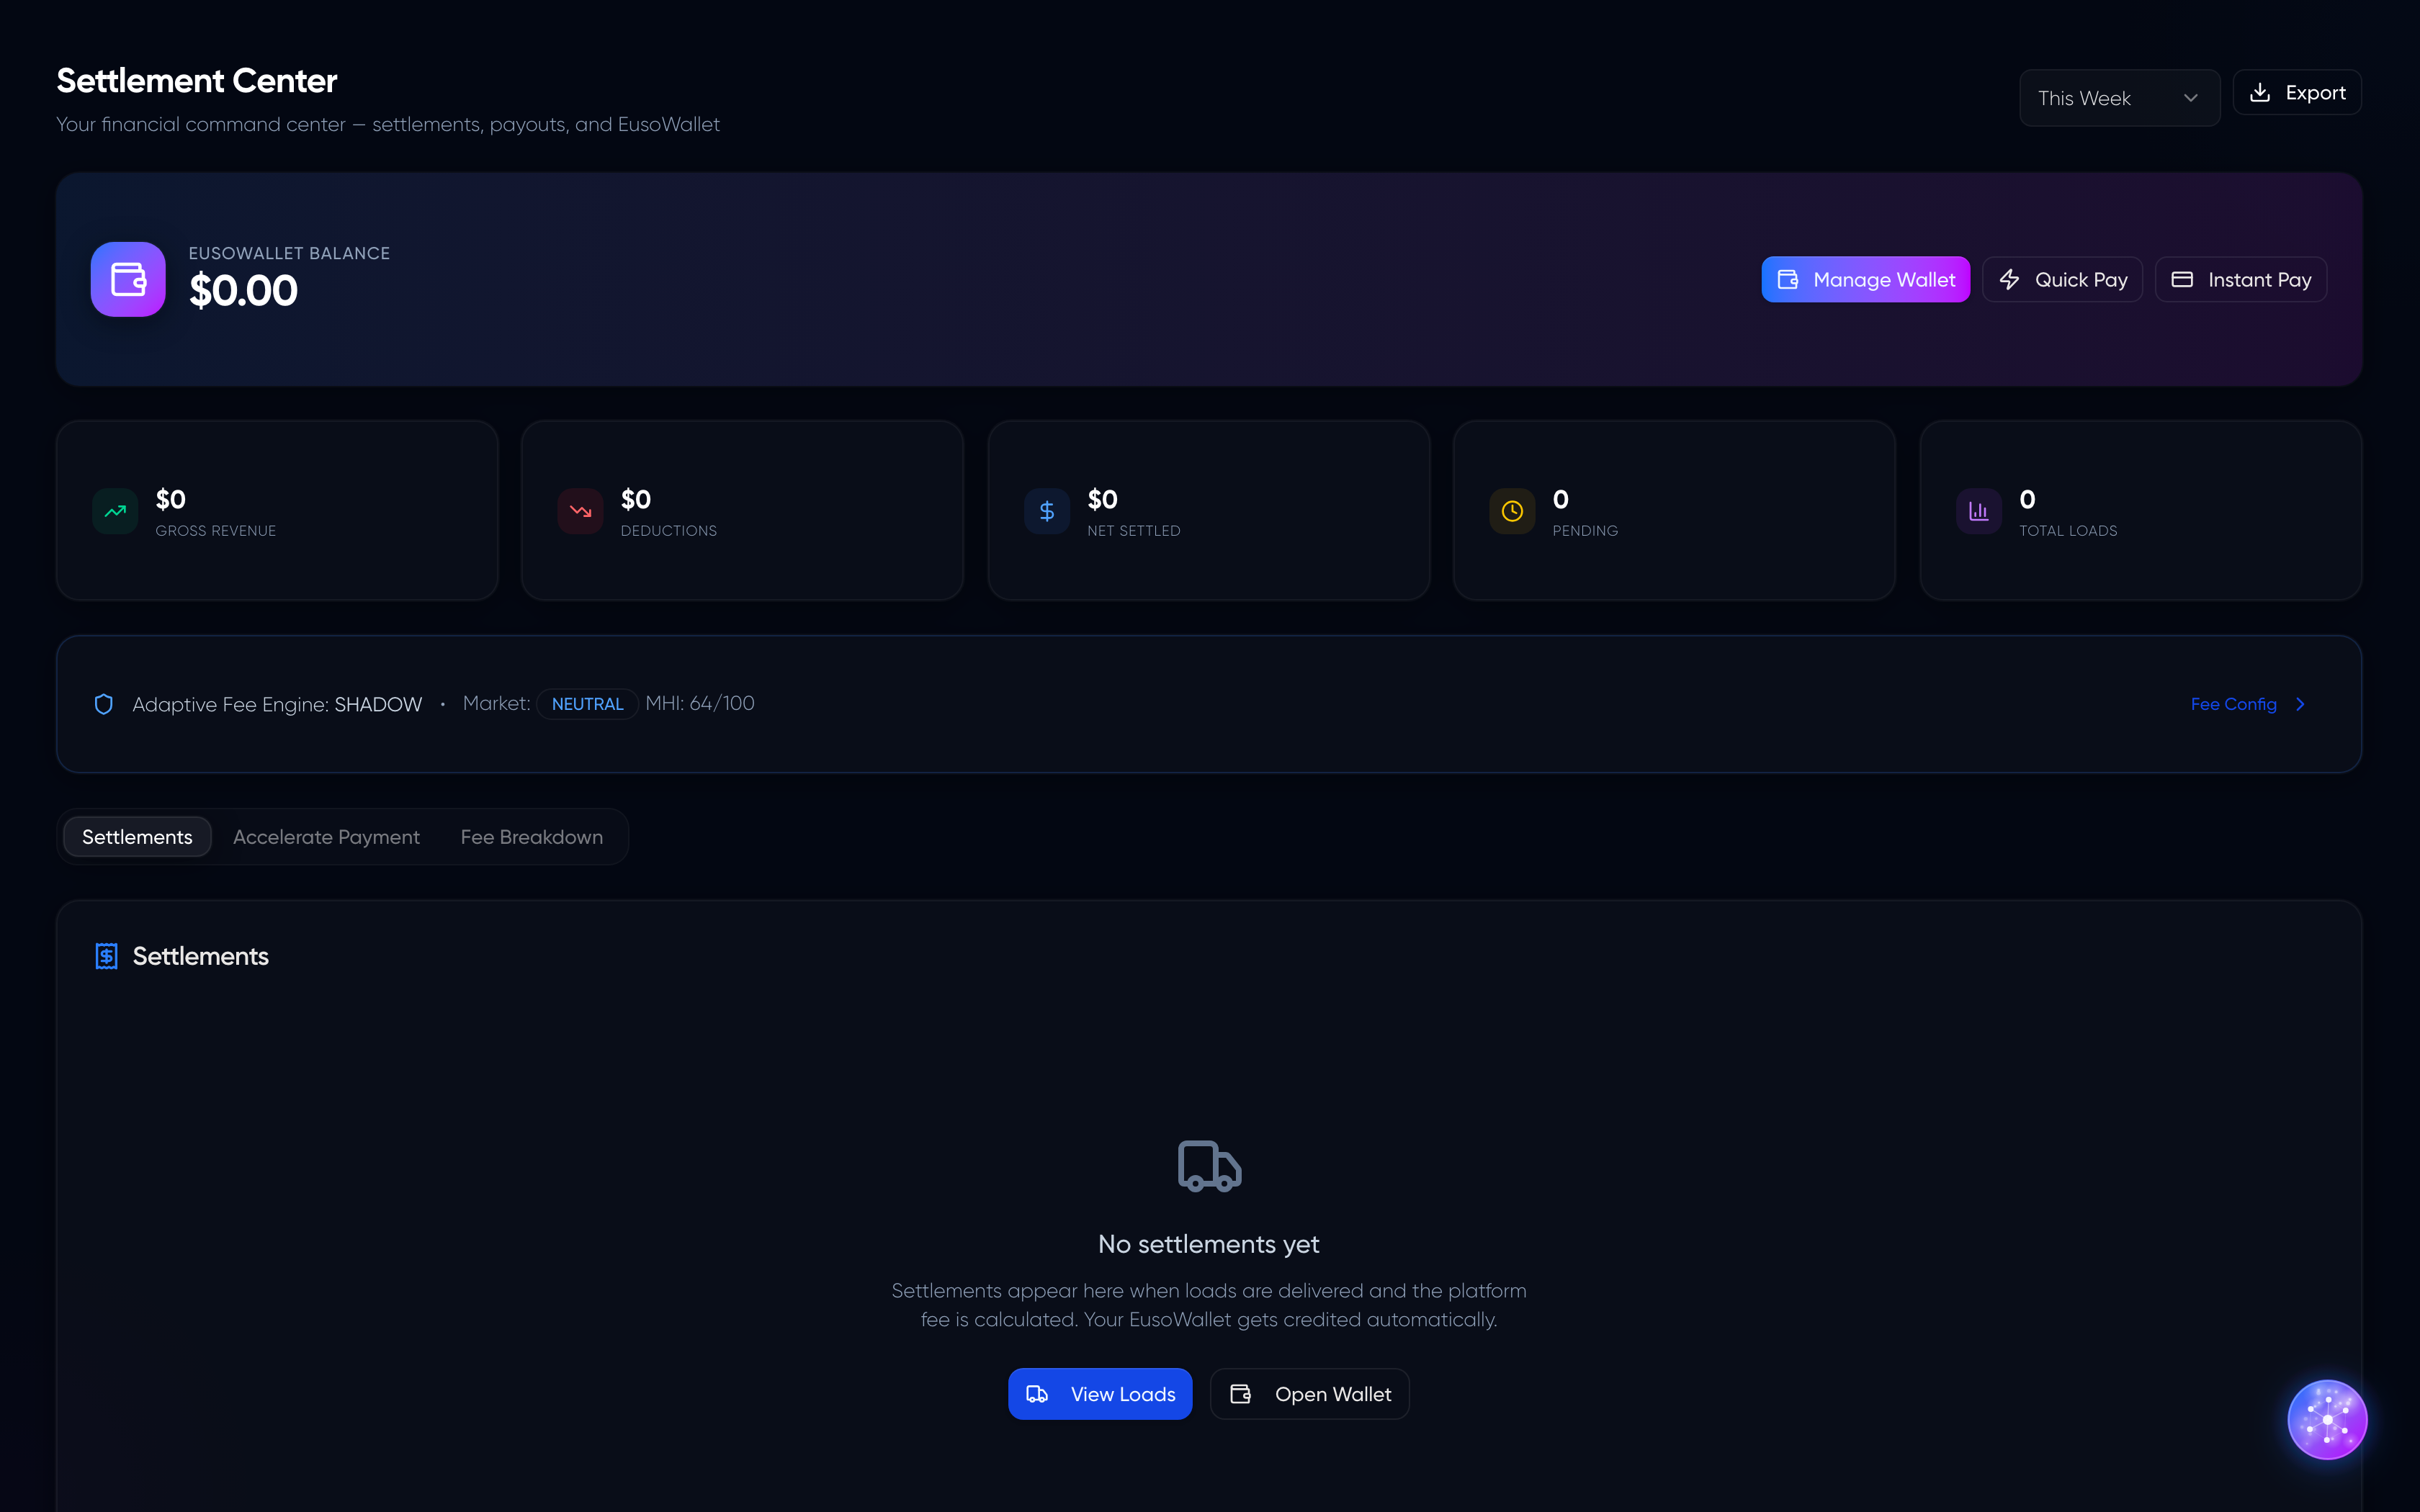Open the This Week period dropdown
Viewport: 2420px width, 1512px height.
click(2118, 98)
